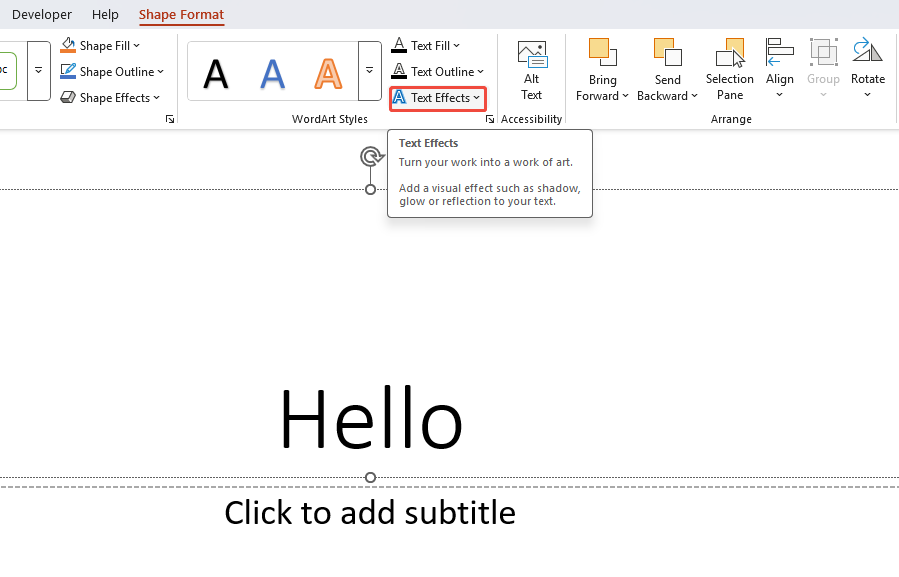Screen dimensions: 899x577
Task: Switch to the Developer tab
Action: coord(42,14)
